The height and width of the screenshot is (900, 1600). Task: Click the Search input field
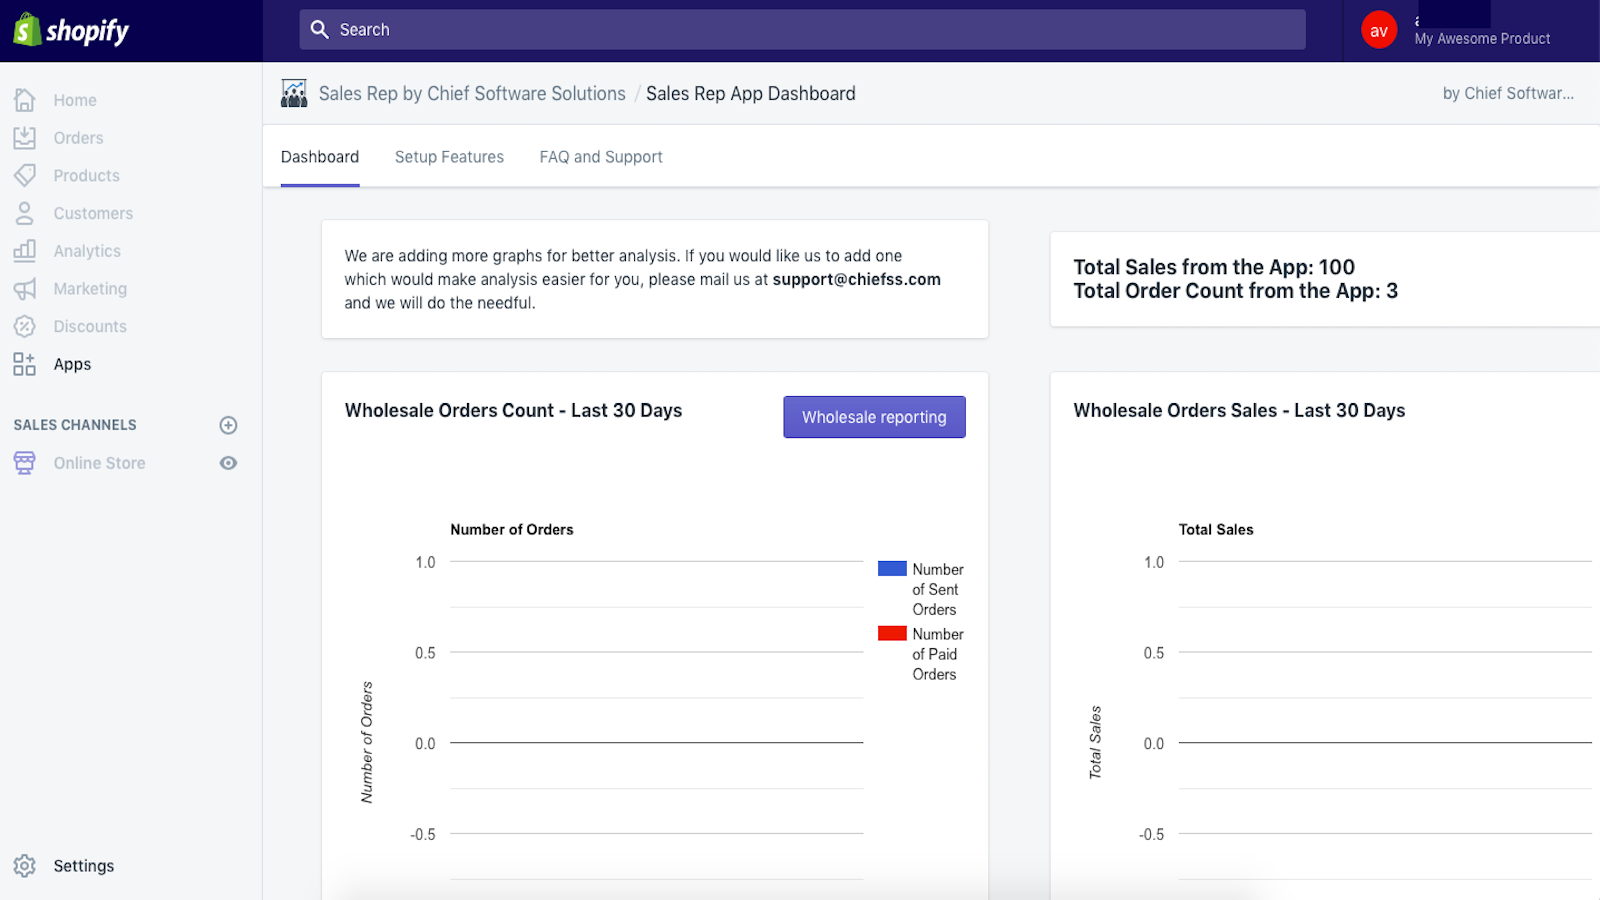[x=802, y=30]
